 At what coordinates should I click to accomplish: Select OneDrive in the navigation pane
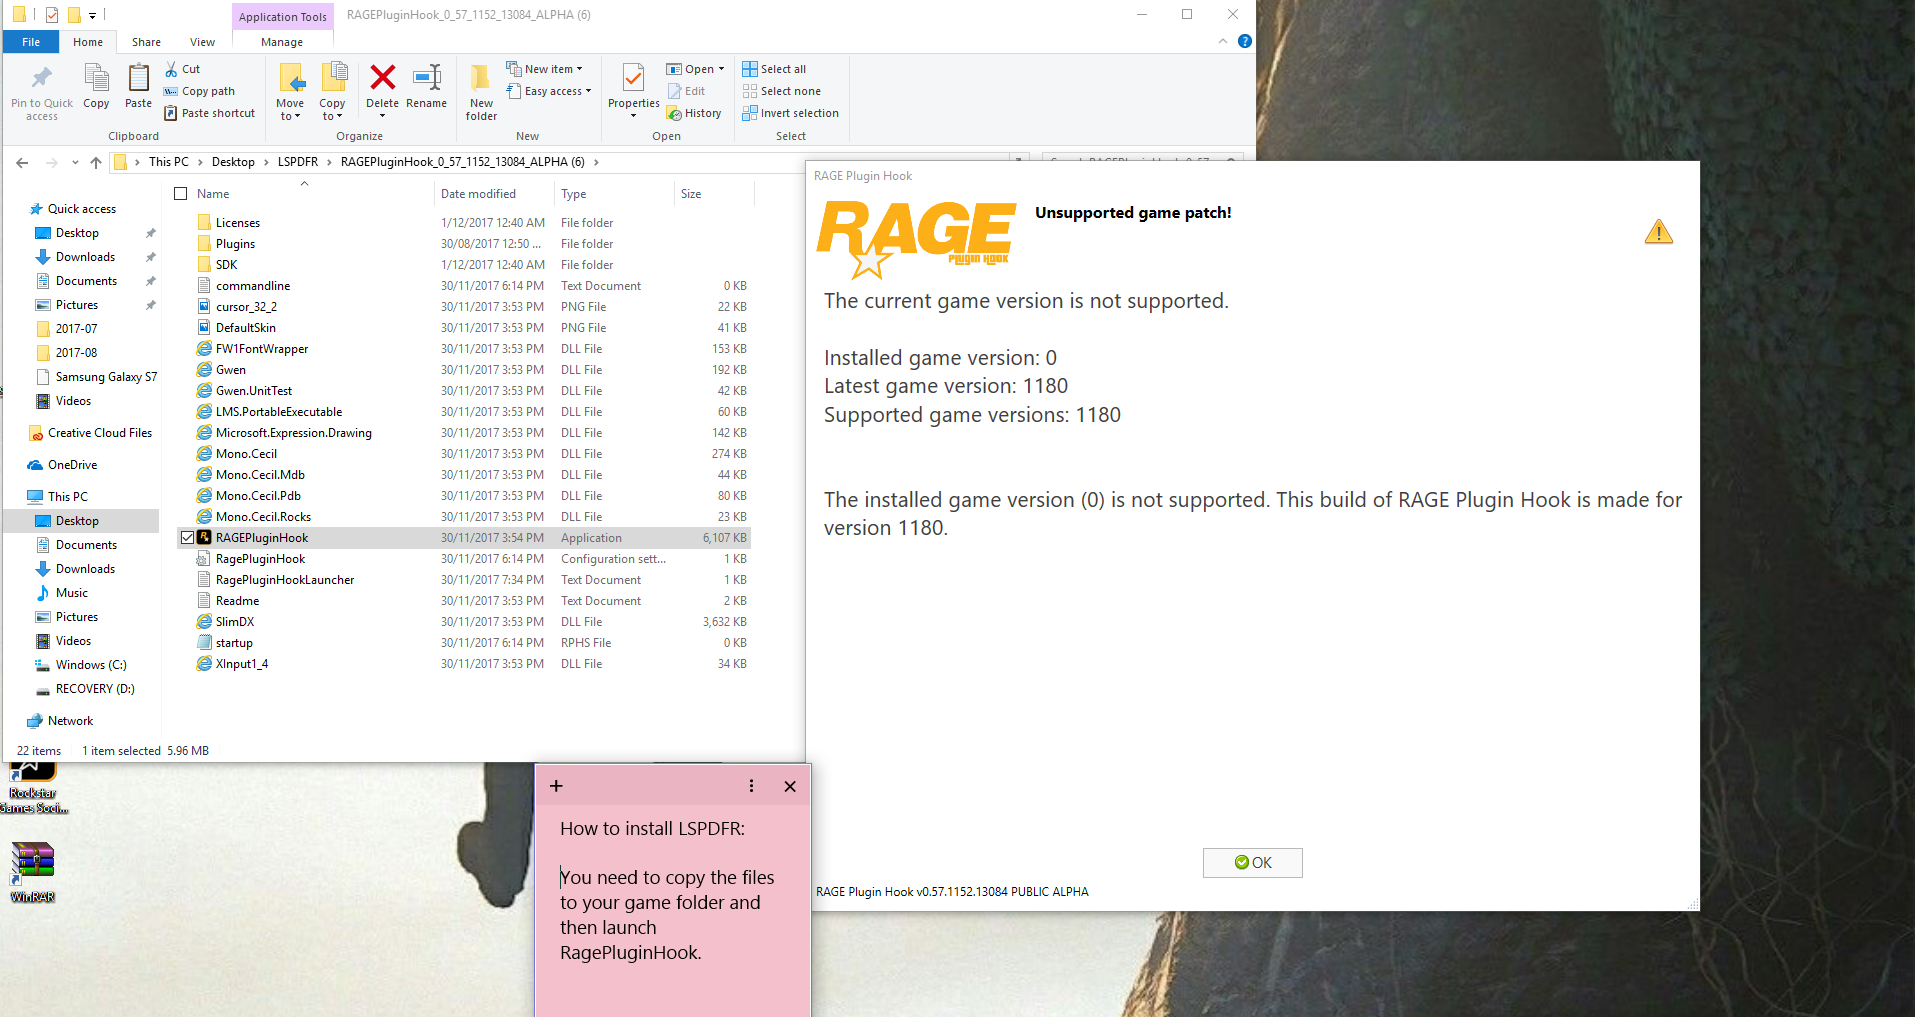point(72,465)
